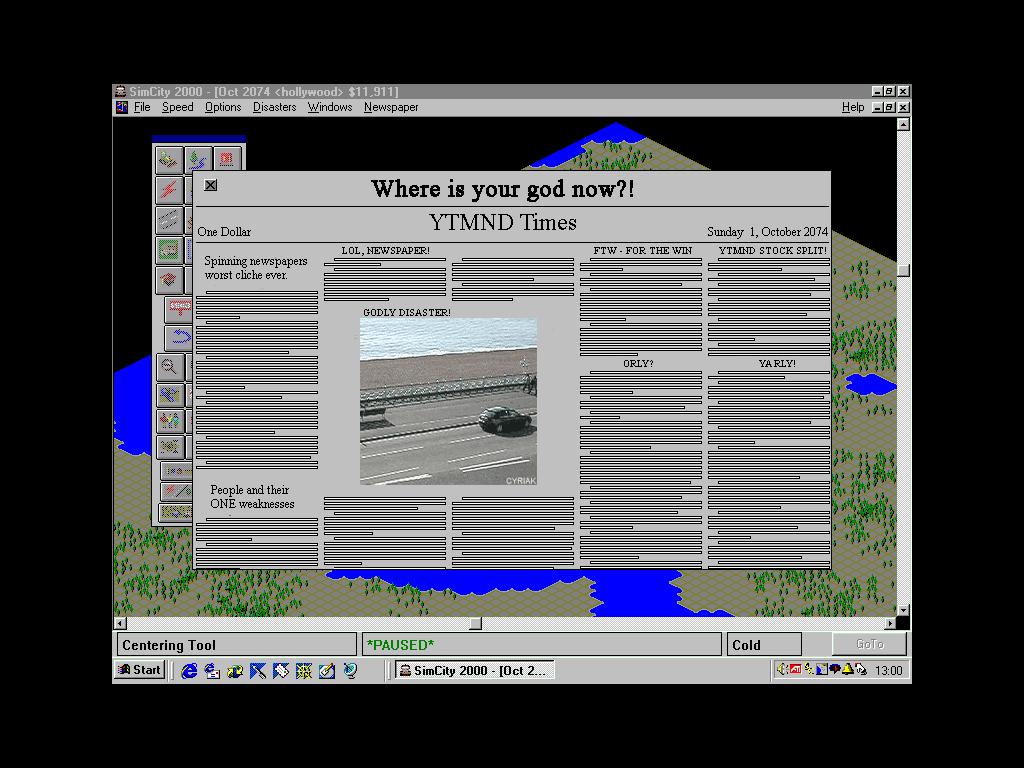1024x768 pixels.
Task: Click the 'Cold' weather indicator
Action: click(764, 645)
